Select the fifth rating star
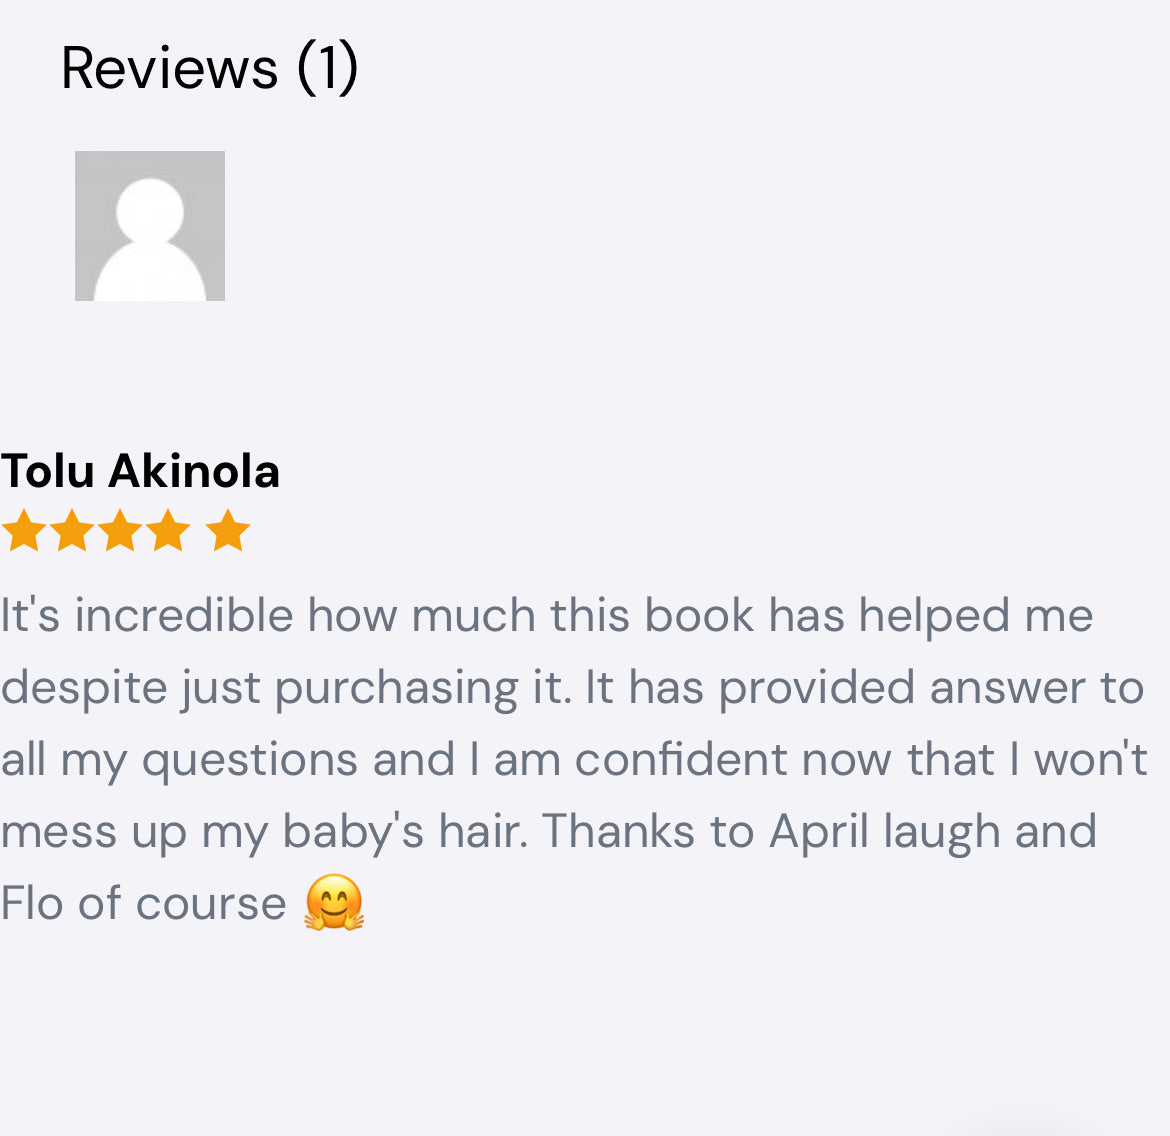This screenshot has height=1136, width=1170. pyautogui.click(x=228, y=531)
